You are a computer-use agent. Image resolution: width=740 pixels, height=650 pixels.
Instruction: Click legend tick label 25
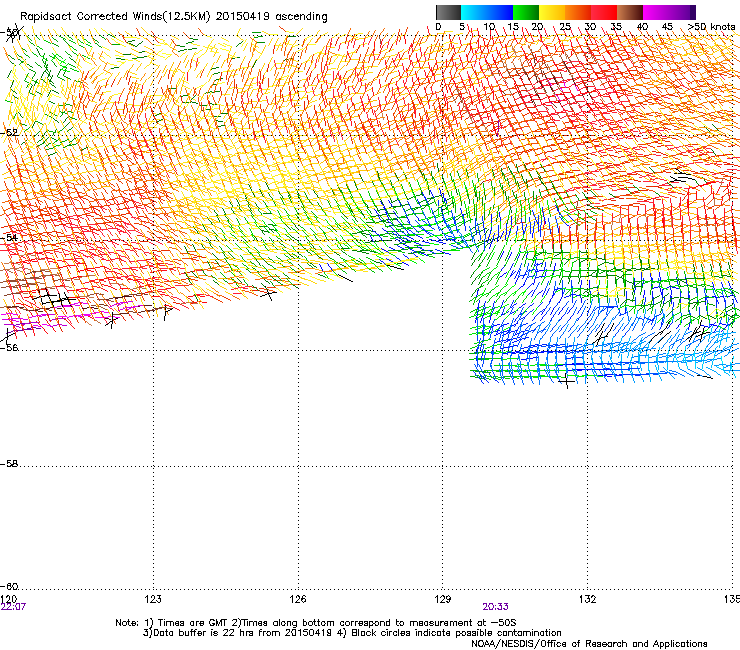565,27
